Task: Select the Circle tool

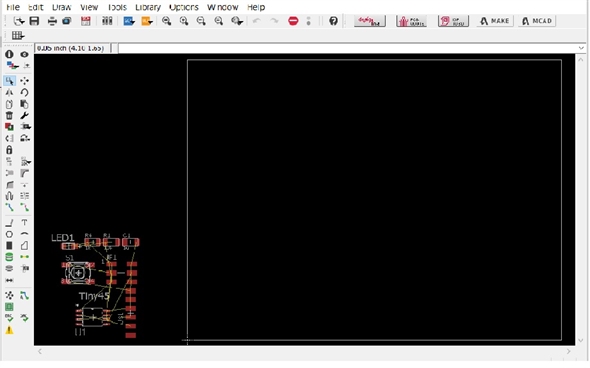Action: coord(9,234)
